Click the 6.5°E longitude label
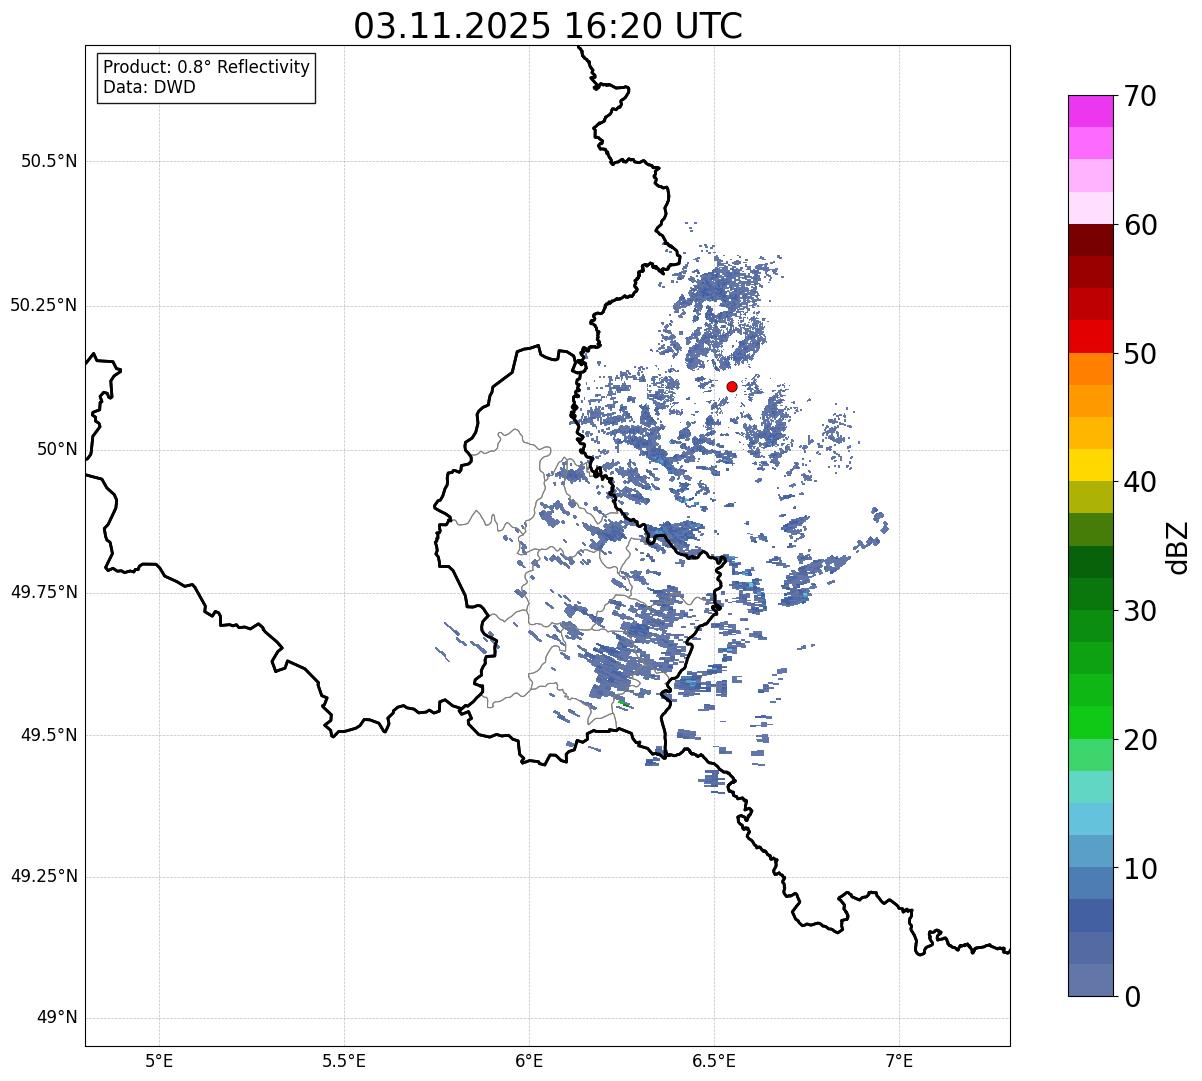 click(x=715, y=1060)
